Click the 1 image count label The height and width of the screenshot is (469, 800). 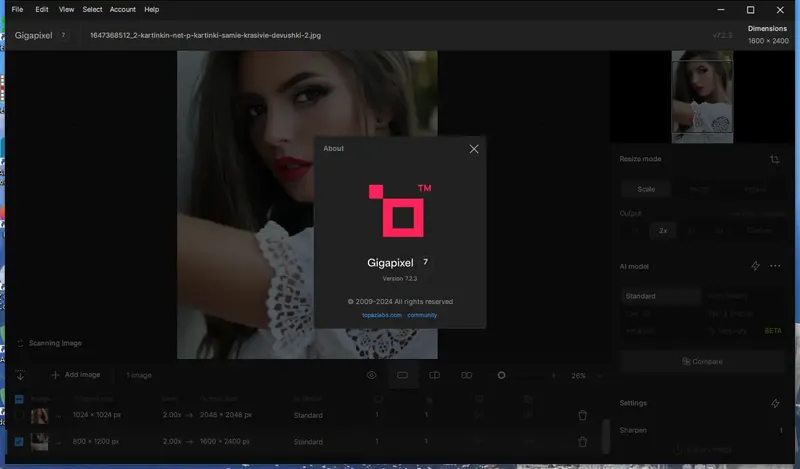(x=139, y=375)
